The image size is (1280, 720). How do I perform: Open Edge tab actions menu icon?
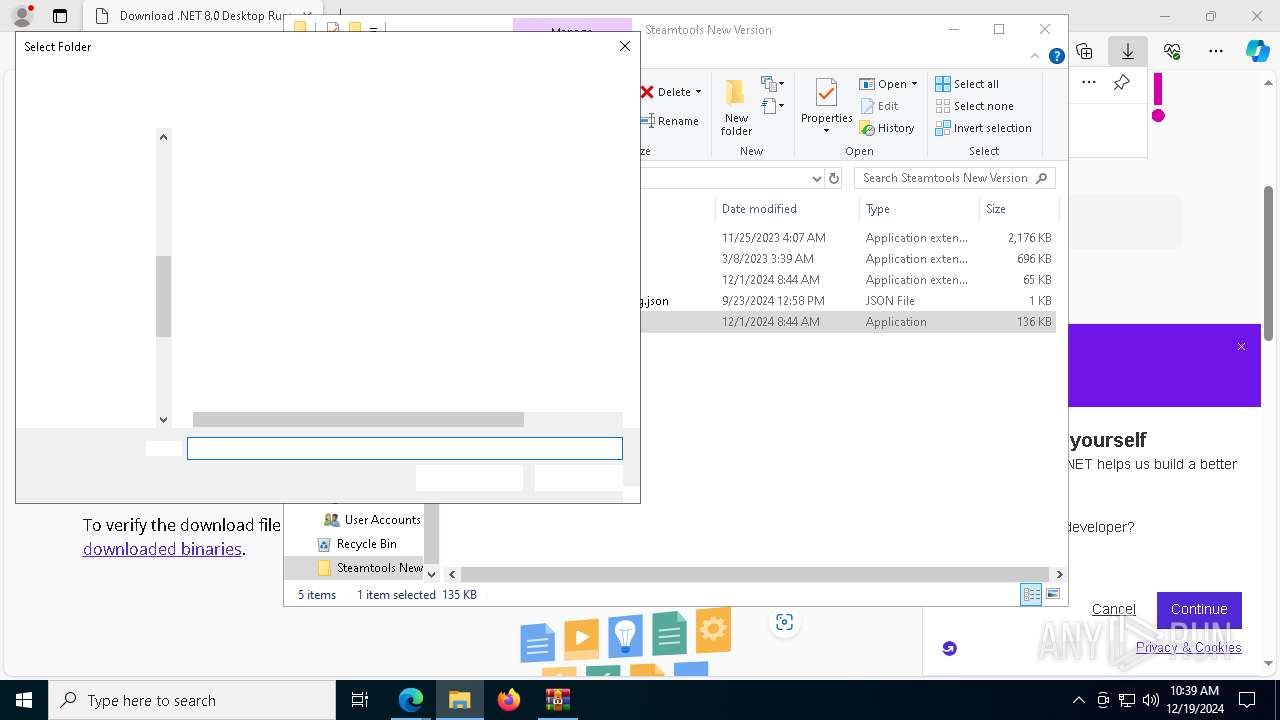click(x=60, y=16)
